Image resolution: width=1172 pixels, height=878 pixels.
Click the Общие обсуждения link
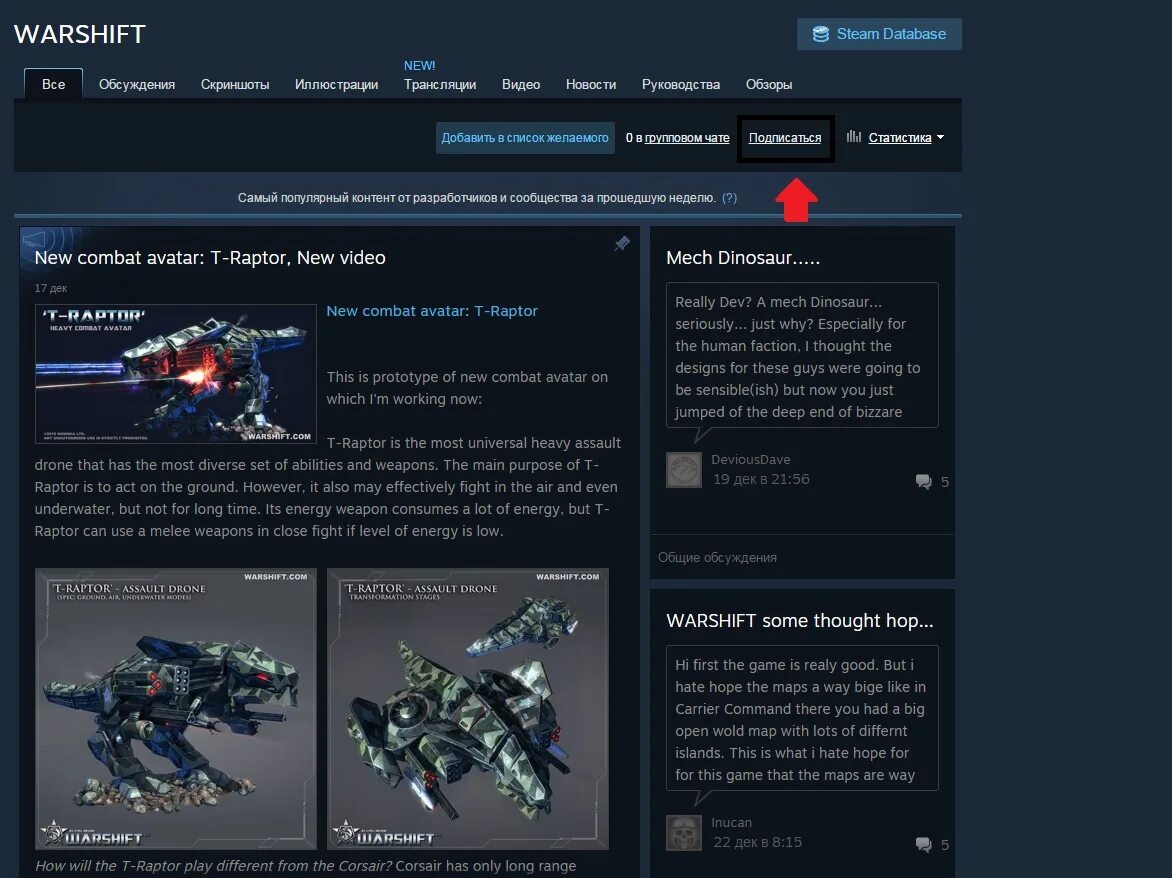(717, 557)
